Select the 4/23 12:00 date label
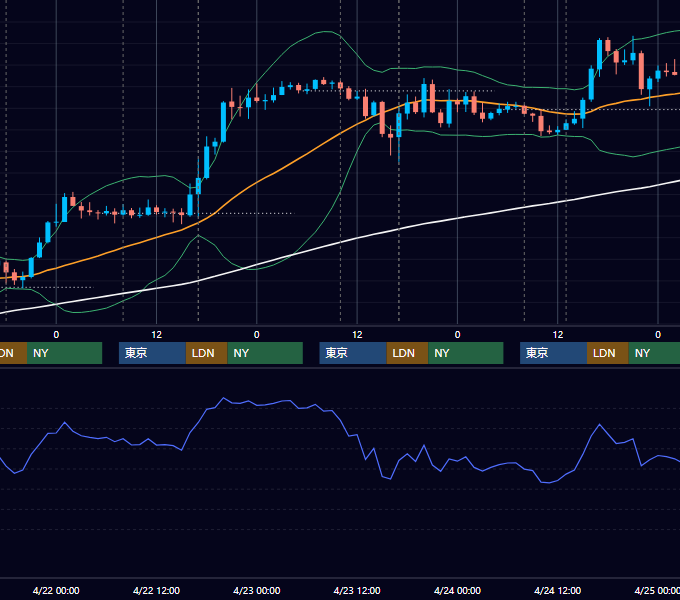Viewport: 680px width, 600px height. [x=357, y=590]
